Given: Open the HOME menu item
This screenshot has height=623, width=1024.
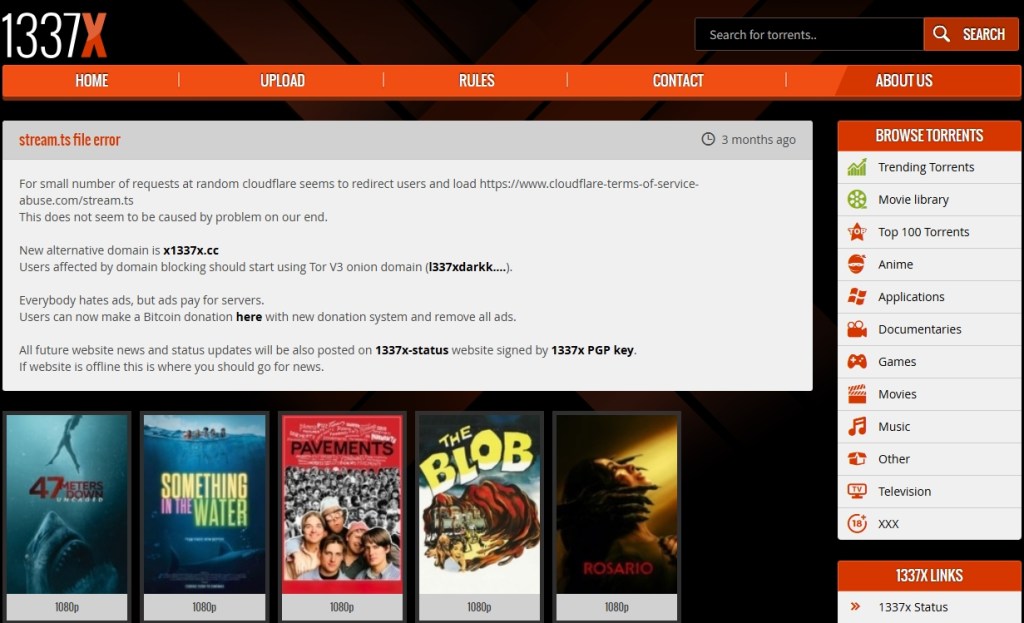Looking at the screenshot, I should tap(91, 80).
